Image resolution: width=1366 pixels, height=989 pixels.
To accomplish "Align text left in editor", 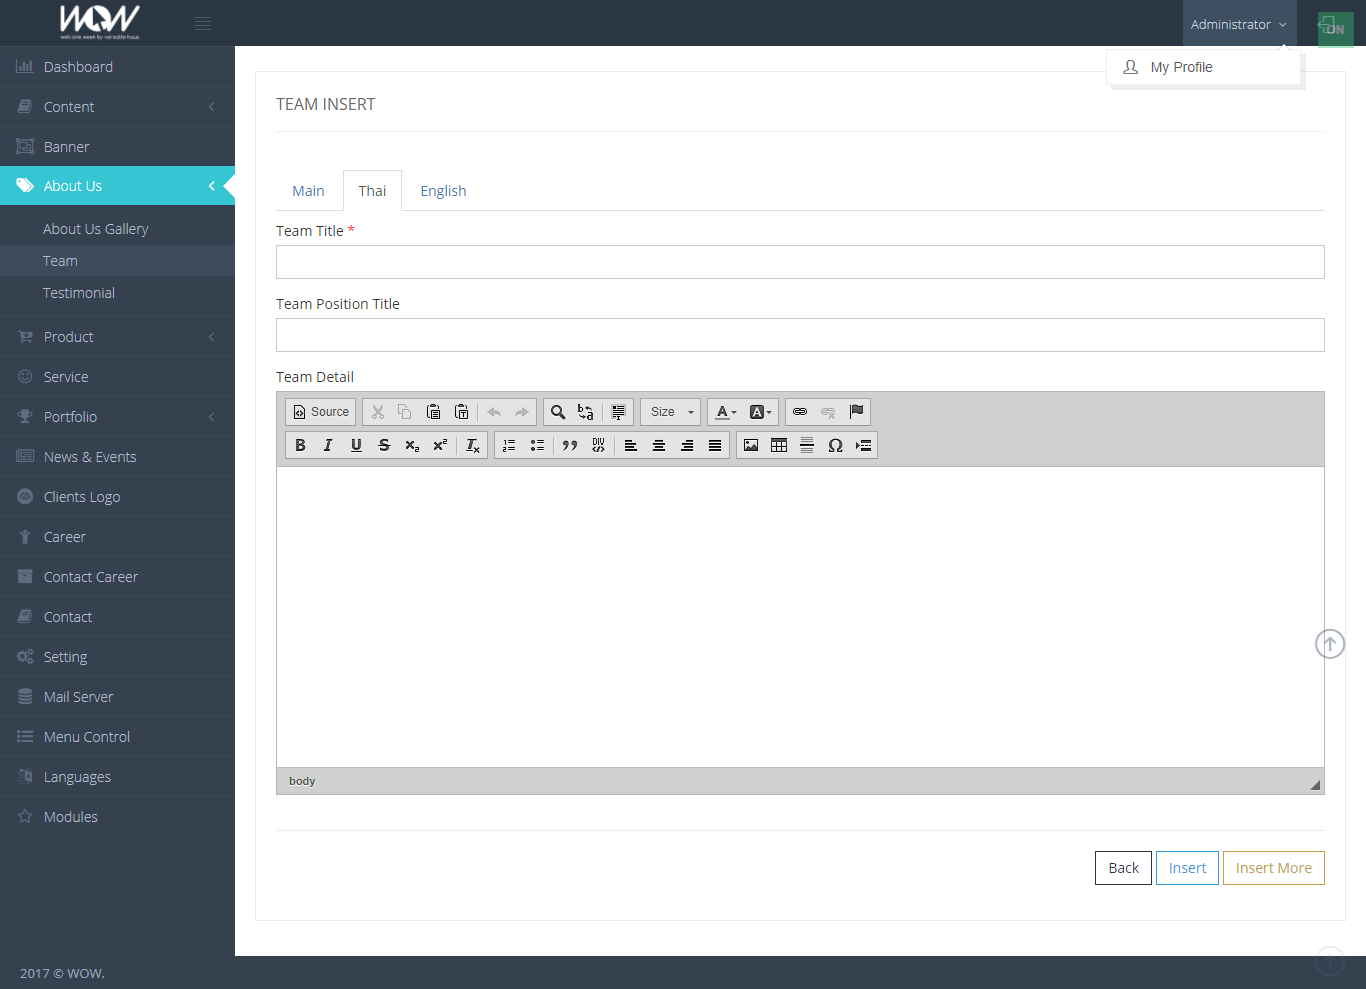I will [631, 446].
